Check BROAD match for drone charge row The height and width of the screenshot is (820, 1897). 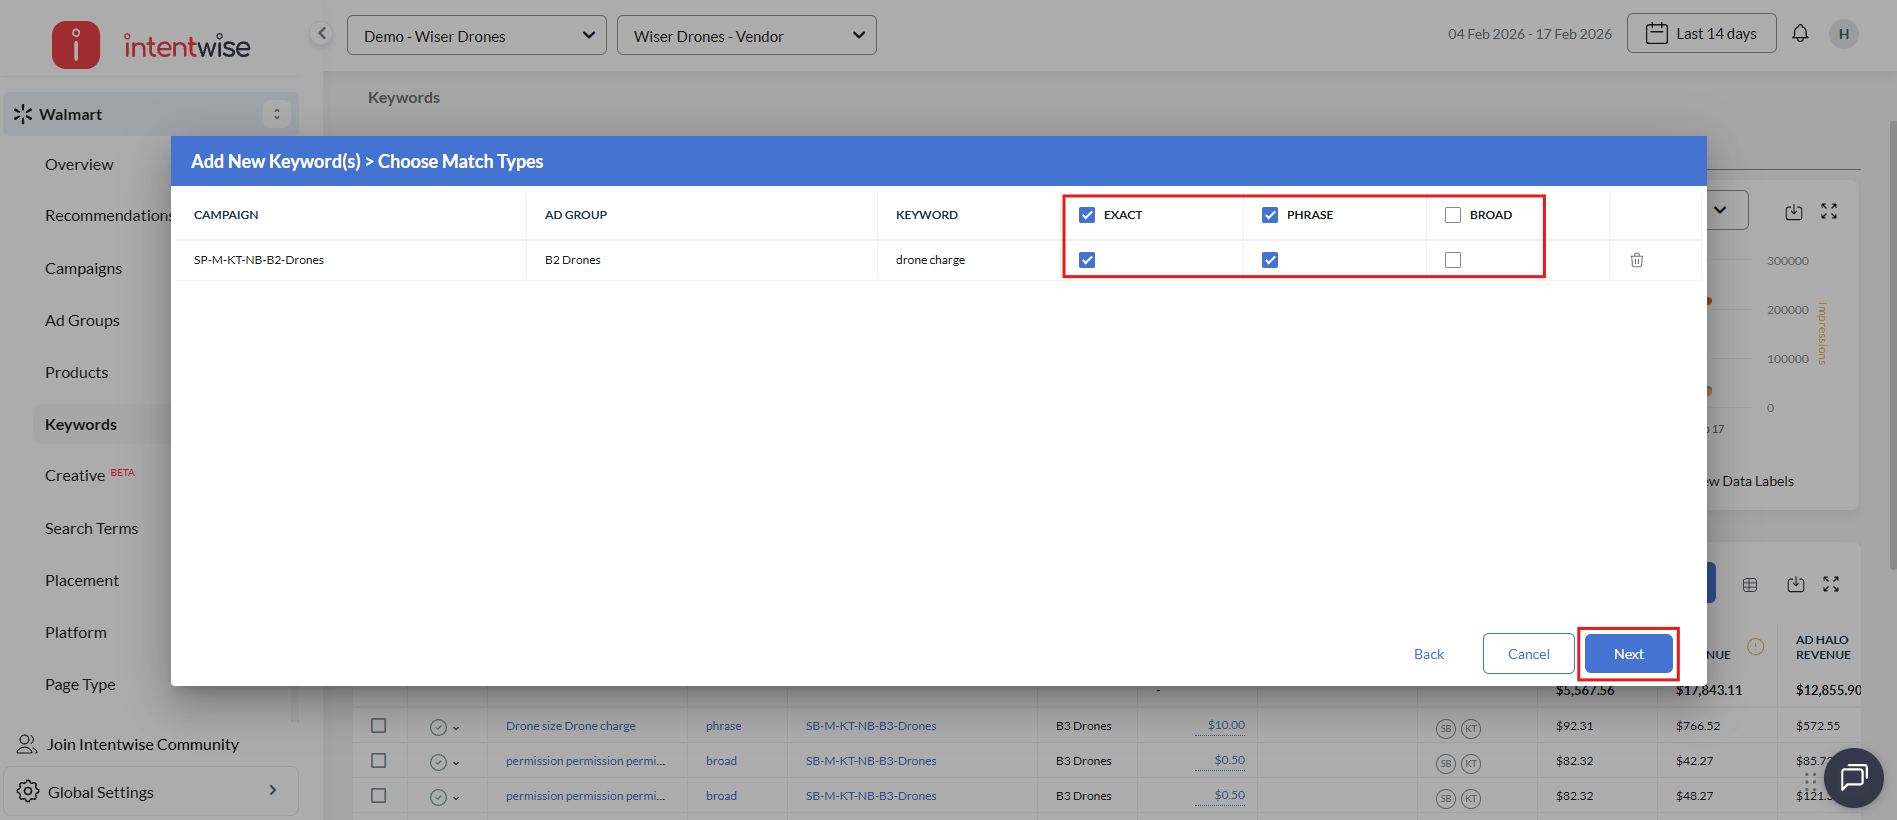coord(1453,260)
